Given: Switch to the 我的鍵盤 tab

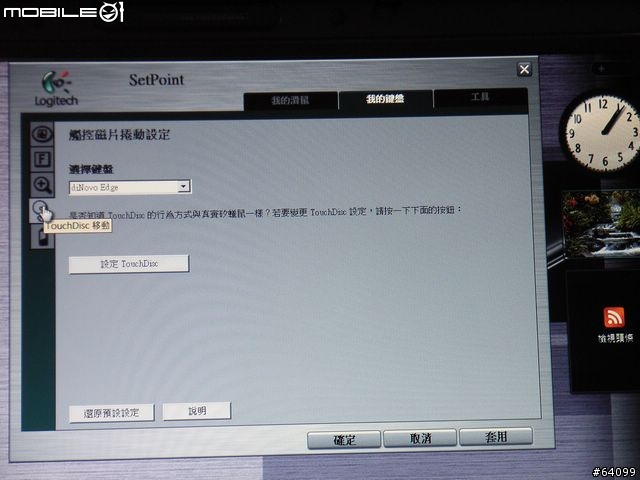Looking at the screenshot, I should [x=385, y=98].
